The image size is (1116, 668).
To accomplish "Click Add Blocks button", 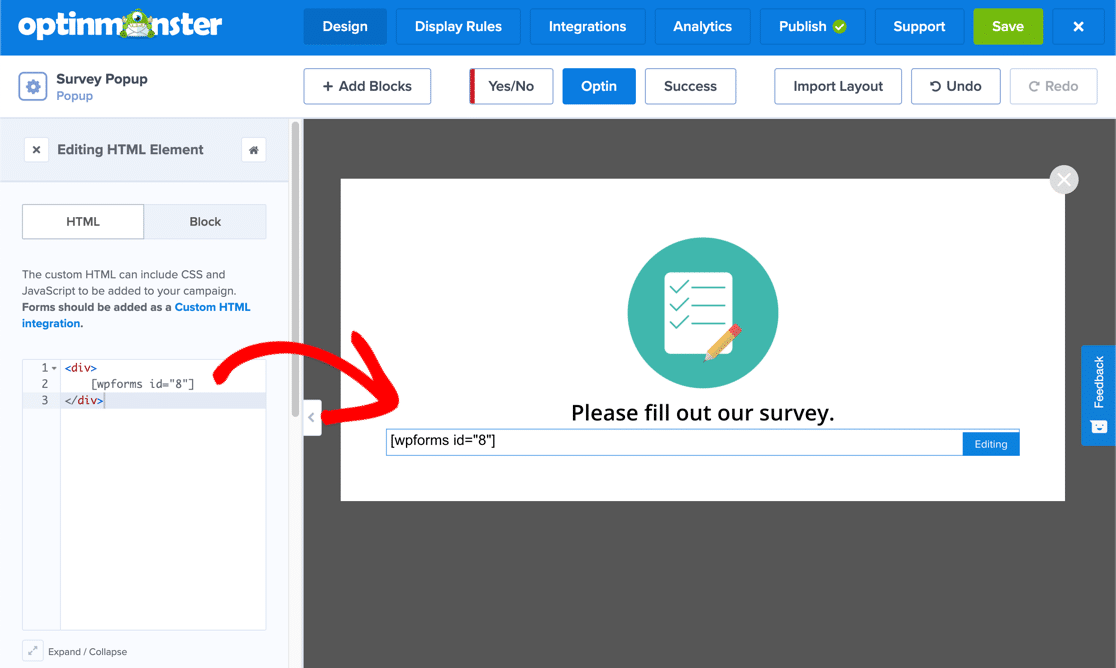I will [367, 86].
